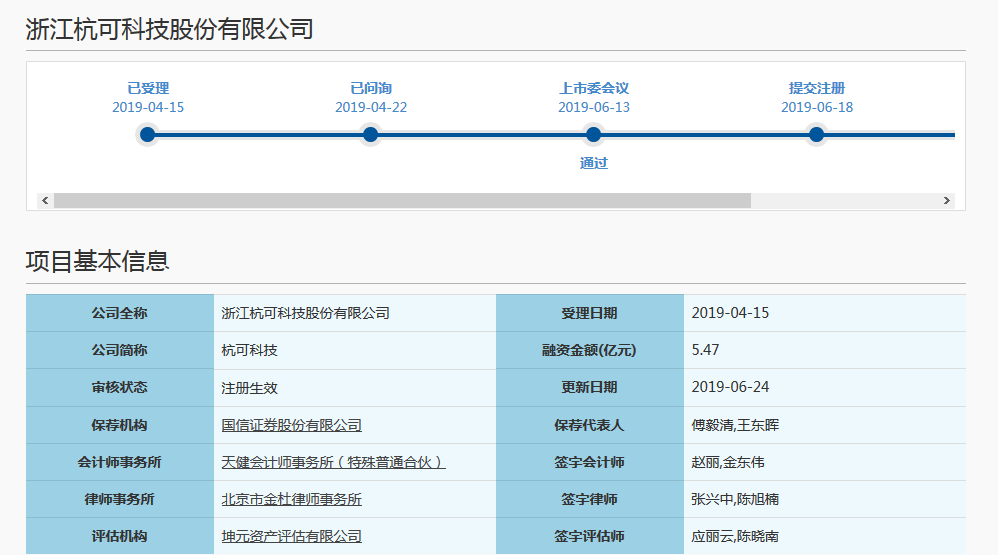Click the 签字会计师 header cell
The height and width of the screenshot is (555, 998).
coord(589,462)
